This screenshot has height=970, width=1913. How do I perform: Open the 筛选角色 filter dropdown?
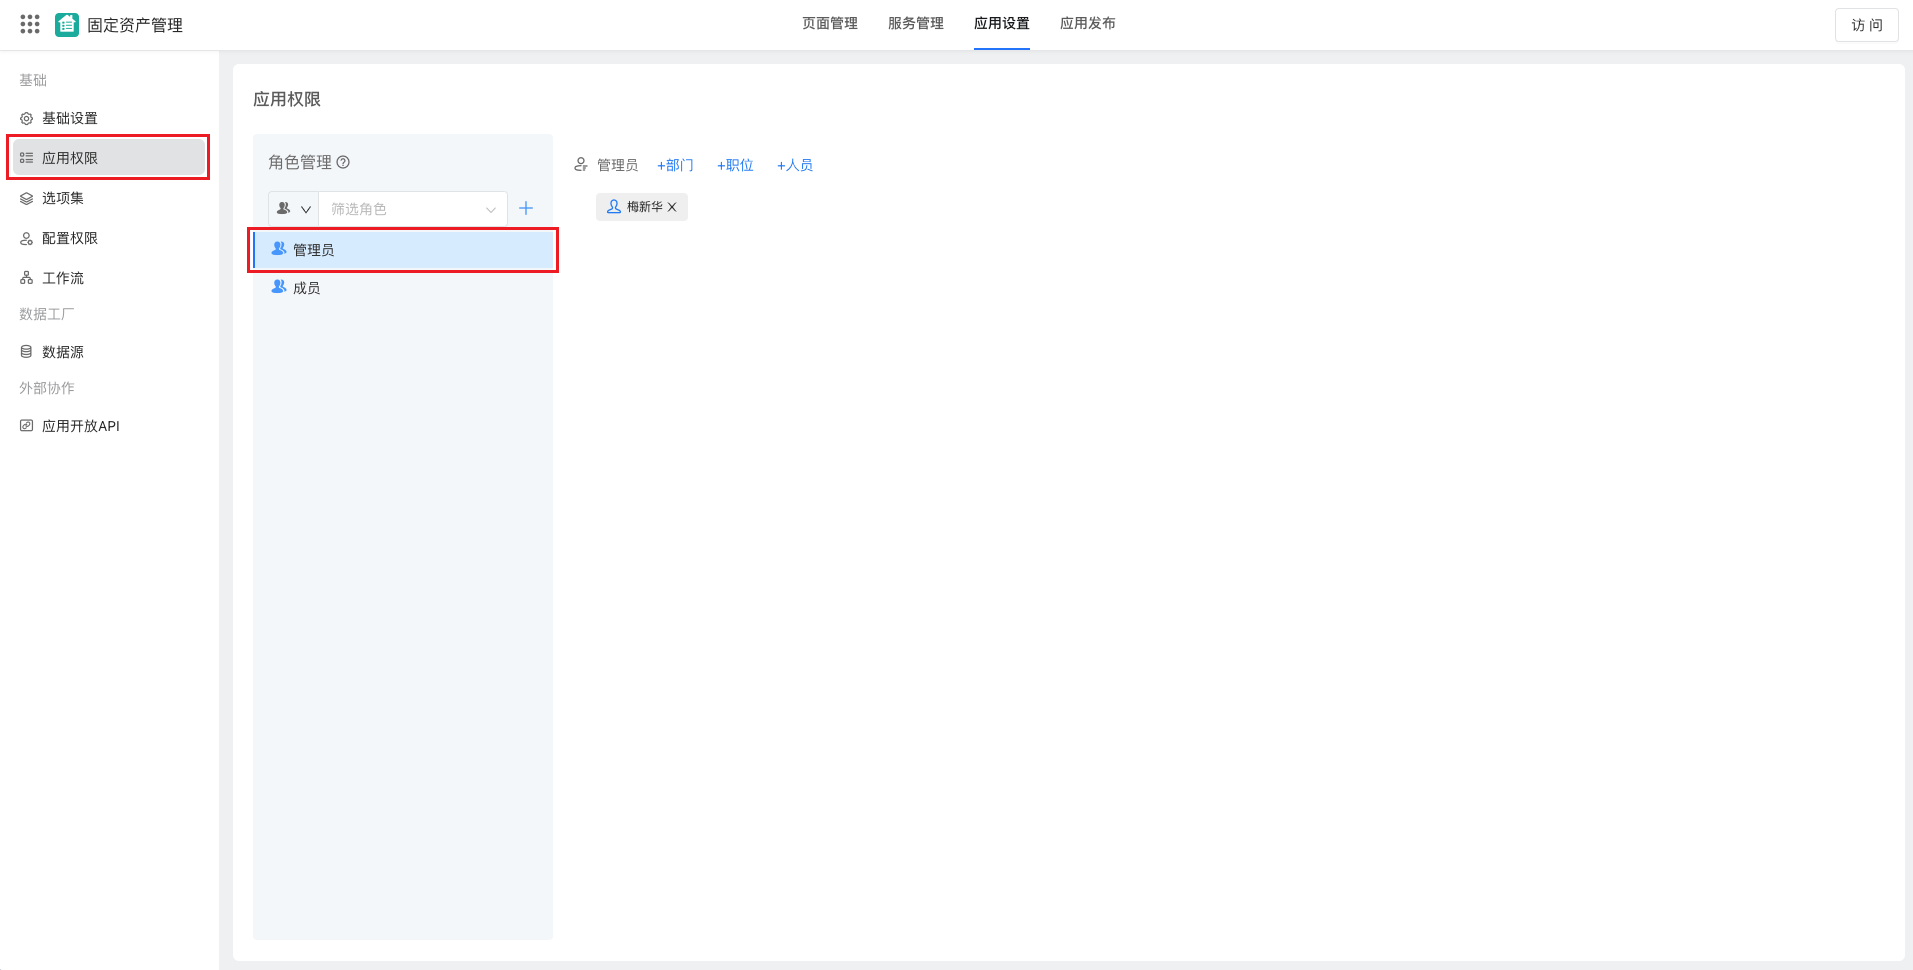point(412,209)
